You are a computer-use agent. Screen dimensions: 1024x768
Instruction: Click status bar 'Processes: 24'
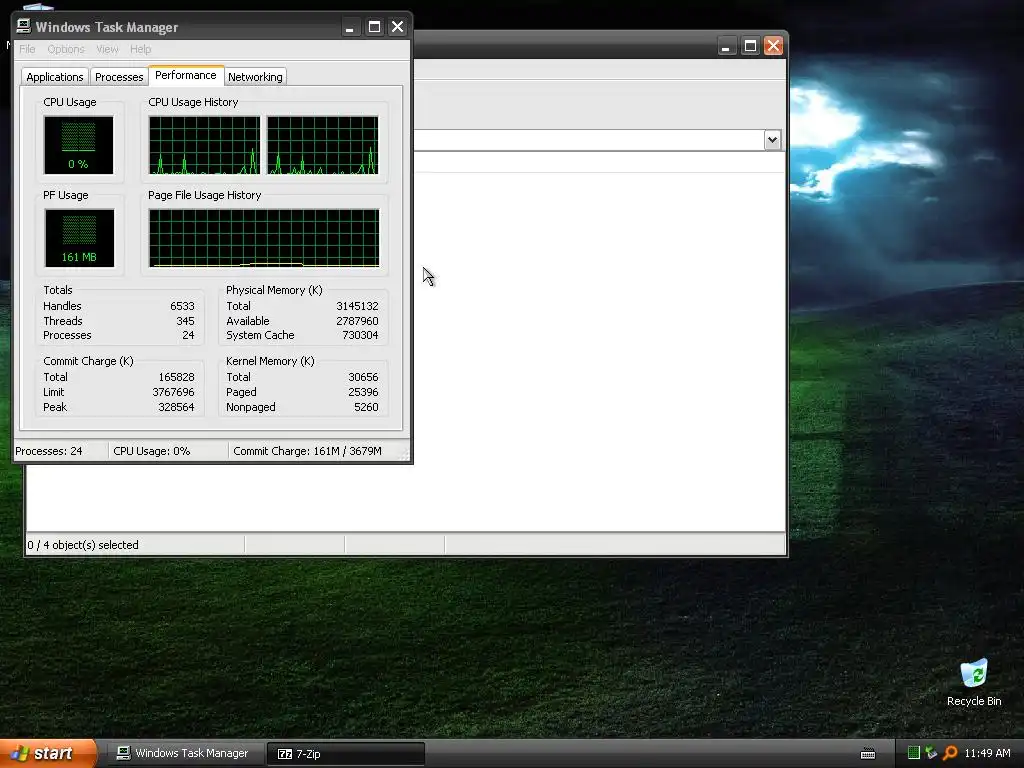(49, 451)
